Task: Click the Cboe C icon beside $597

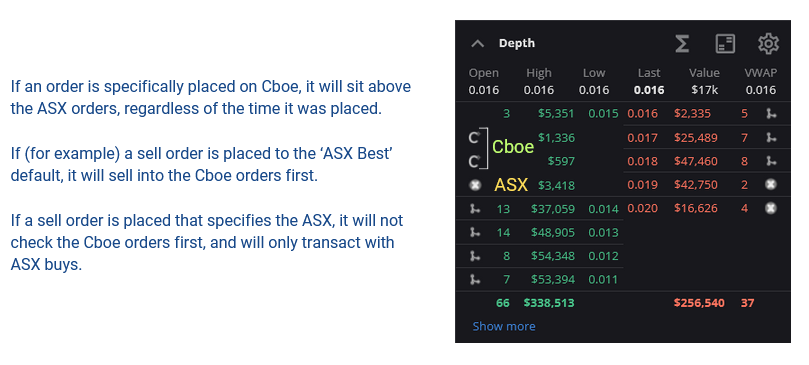Action: tap(475, 162)
